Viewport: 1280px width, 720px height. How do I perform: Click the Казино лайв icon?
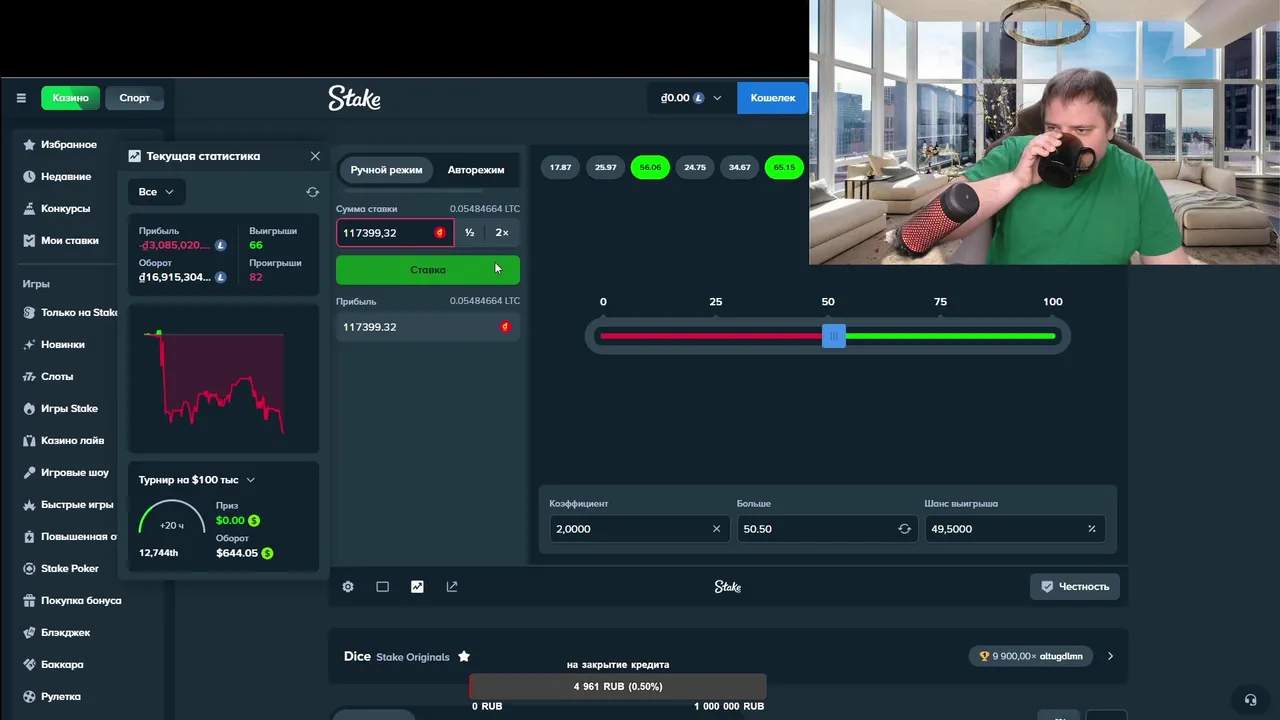[x=30, y=441]
